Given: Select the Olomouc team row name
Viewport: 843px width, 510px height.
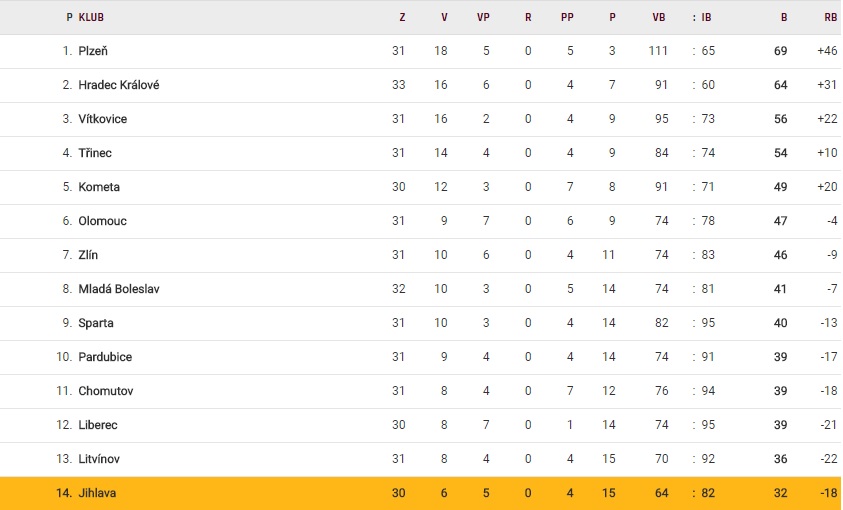Looking at the screenshot, I should (102, 221).
